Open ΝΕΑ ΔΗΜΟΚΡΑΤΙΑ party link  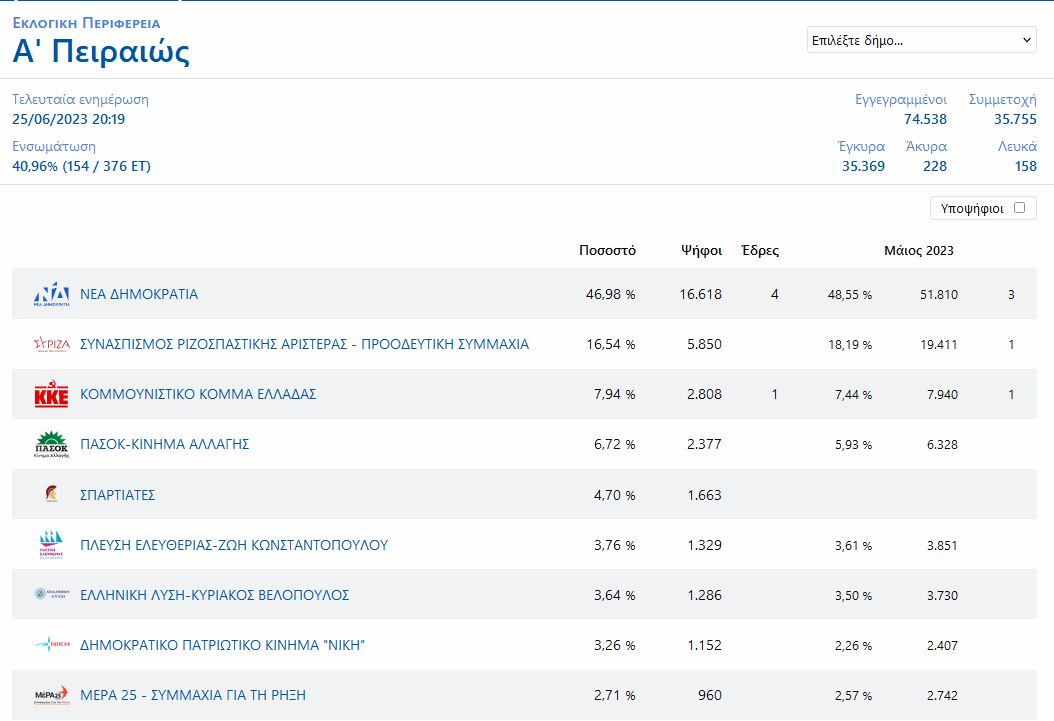pyautogui.click(x=139, y=294)
